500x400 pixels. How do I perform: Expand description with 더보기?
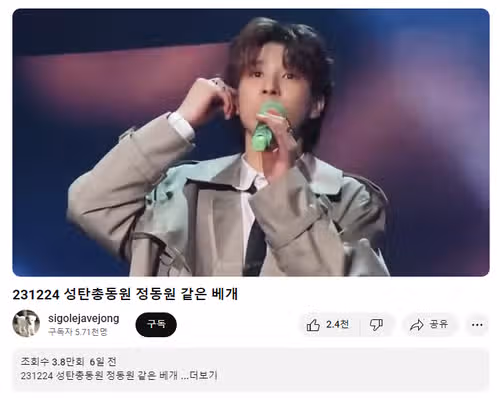coord(203,376)
